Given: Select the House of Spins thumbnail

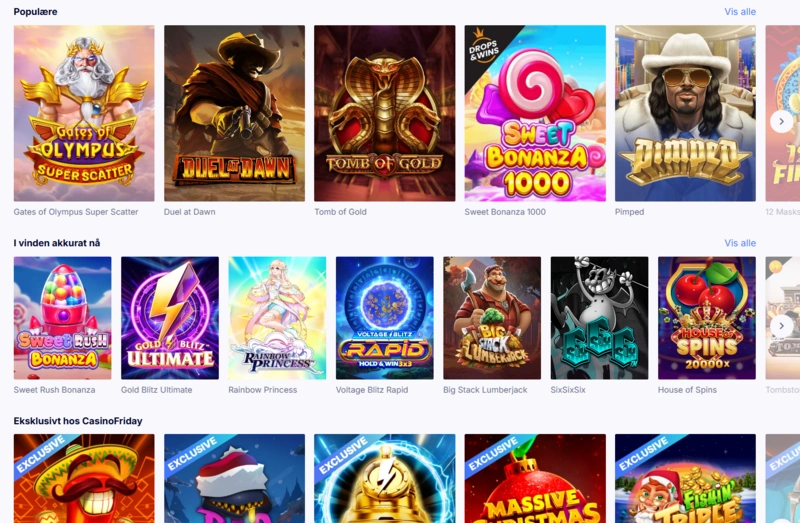Looking at the screenshot, I should click(707, 318).
